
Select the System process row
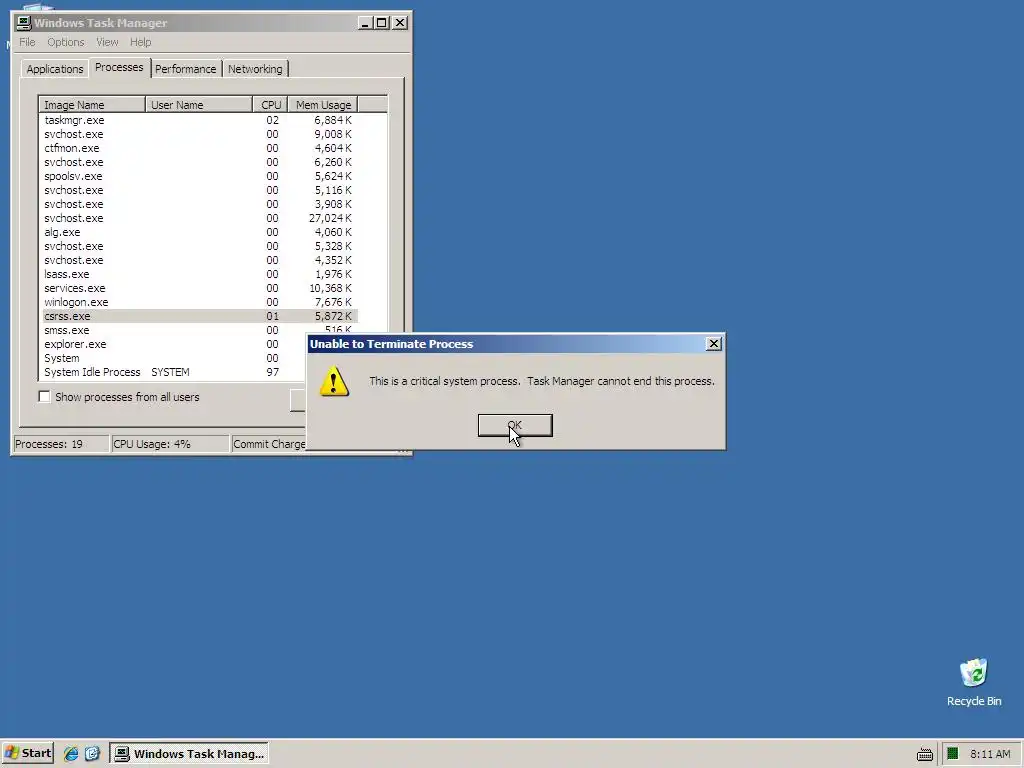pos(174,359)
